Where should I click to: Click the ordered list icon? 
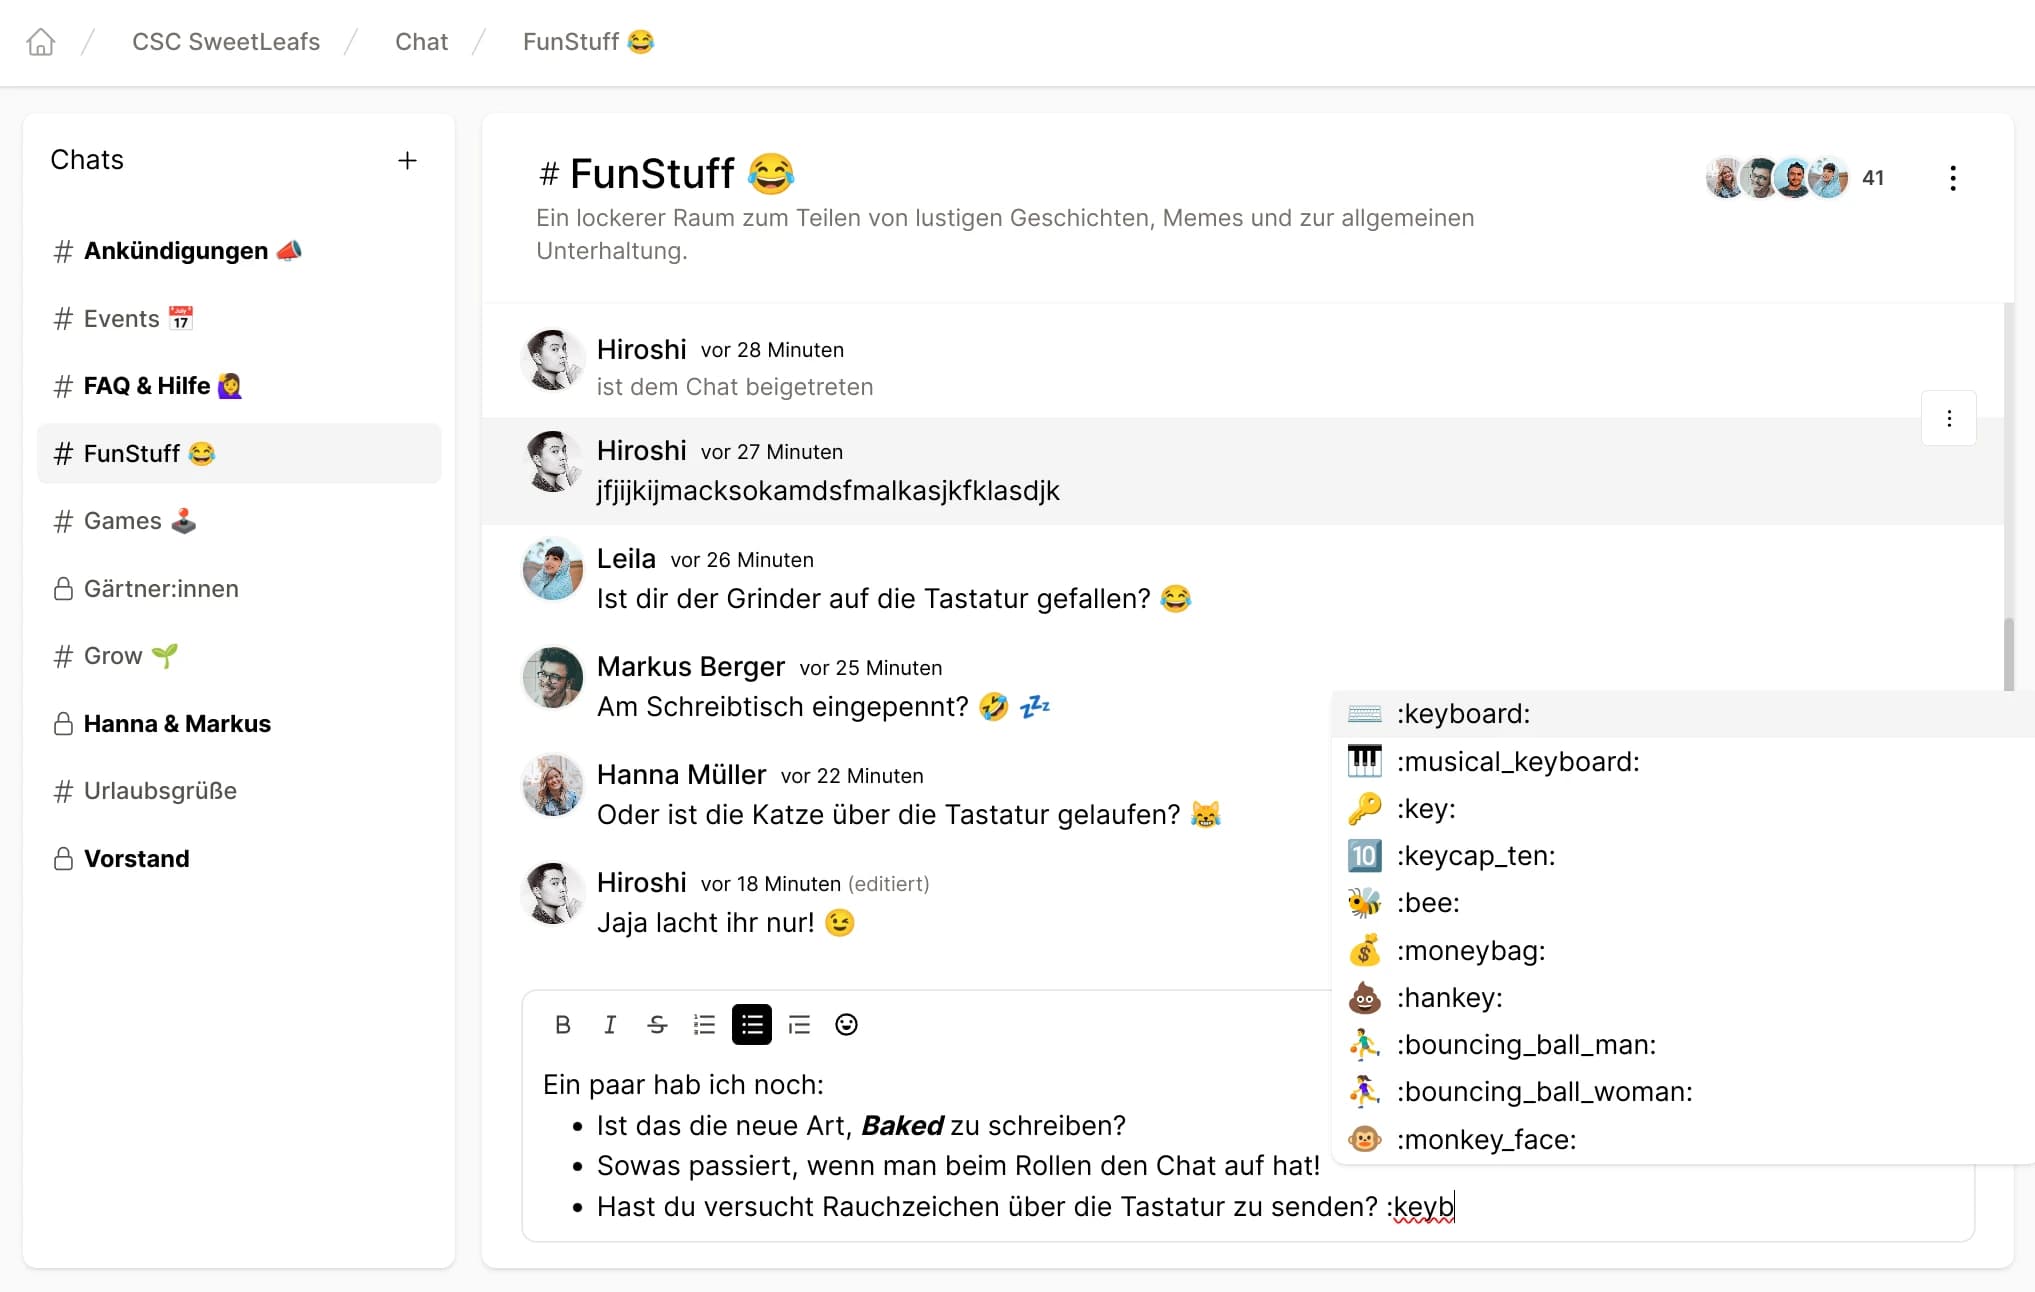pyautogui.click(x=705, y=1025)
